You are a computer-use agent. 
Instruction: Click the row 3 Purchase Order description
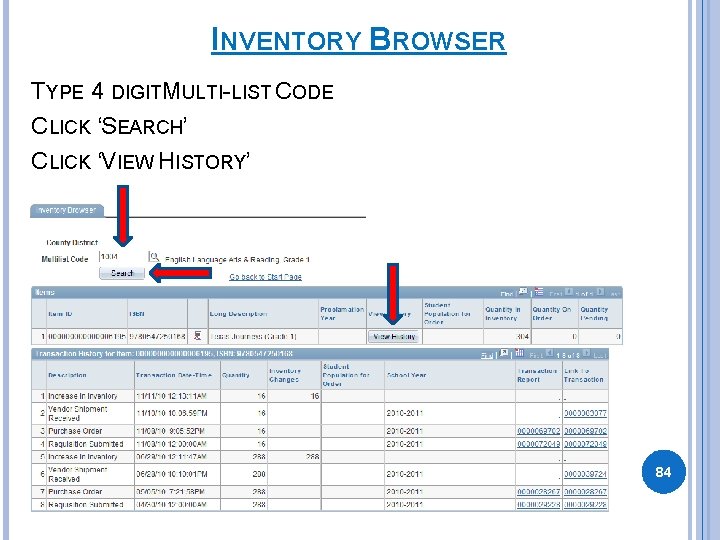pos(75,431)
